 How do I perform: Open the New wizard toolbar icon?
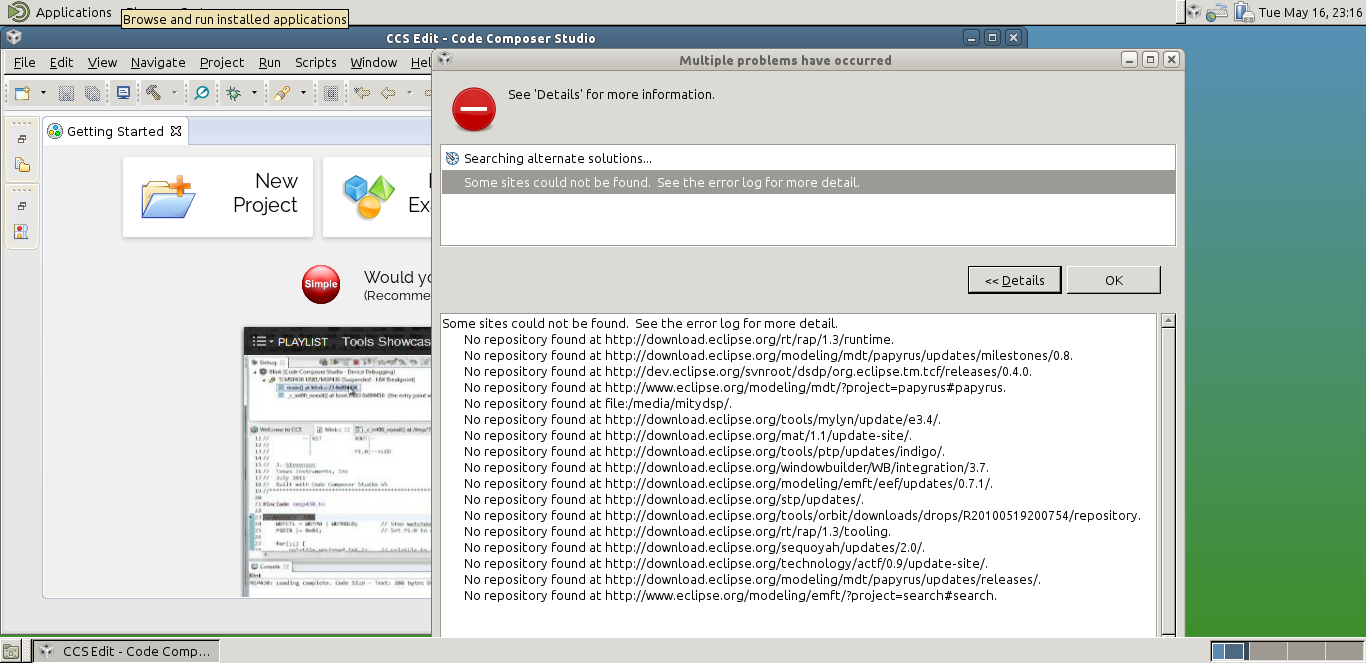[x=23, y=93]
